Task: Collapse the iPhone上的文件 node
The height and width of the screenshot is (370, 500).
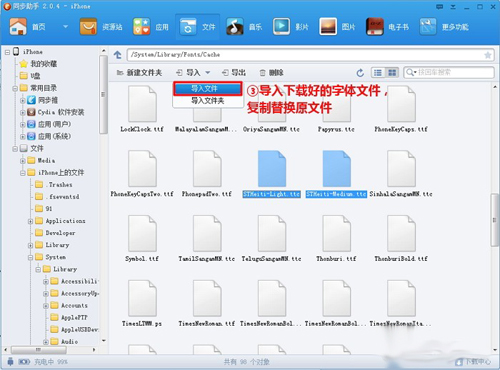Action: pyautogui.click(x=23, y=173)
